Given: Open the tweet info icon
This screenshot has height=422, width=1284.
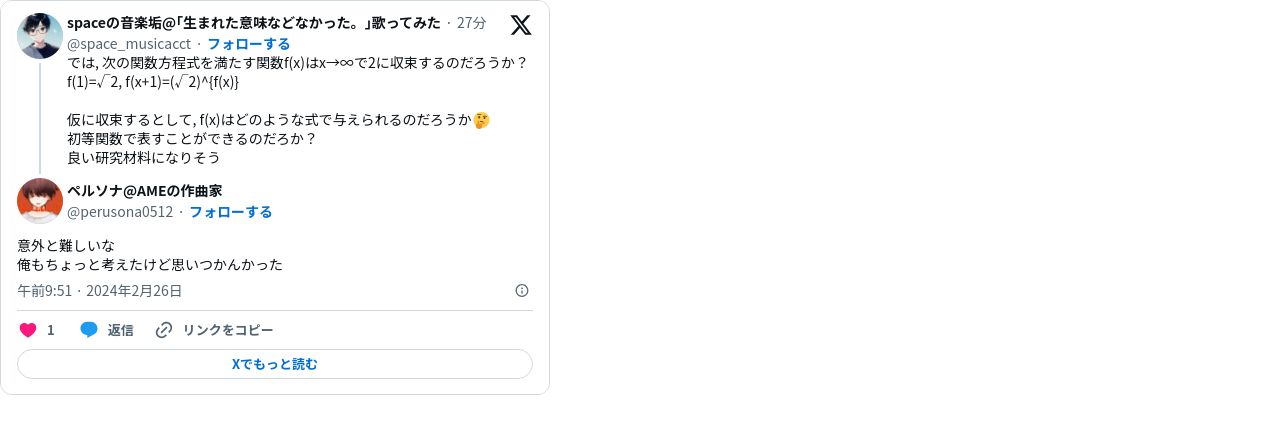Looking at the screenshot, I should tap(522, 290).
